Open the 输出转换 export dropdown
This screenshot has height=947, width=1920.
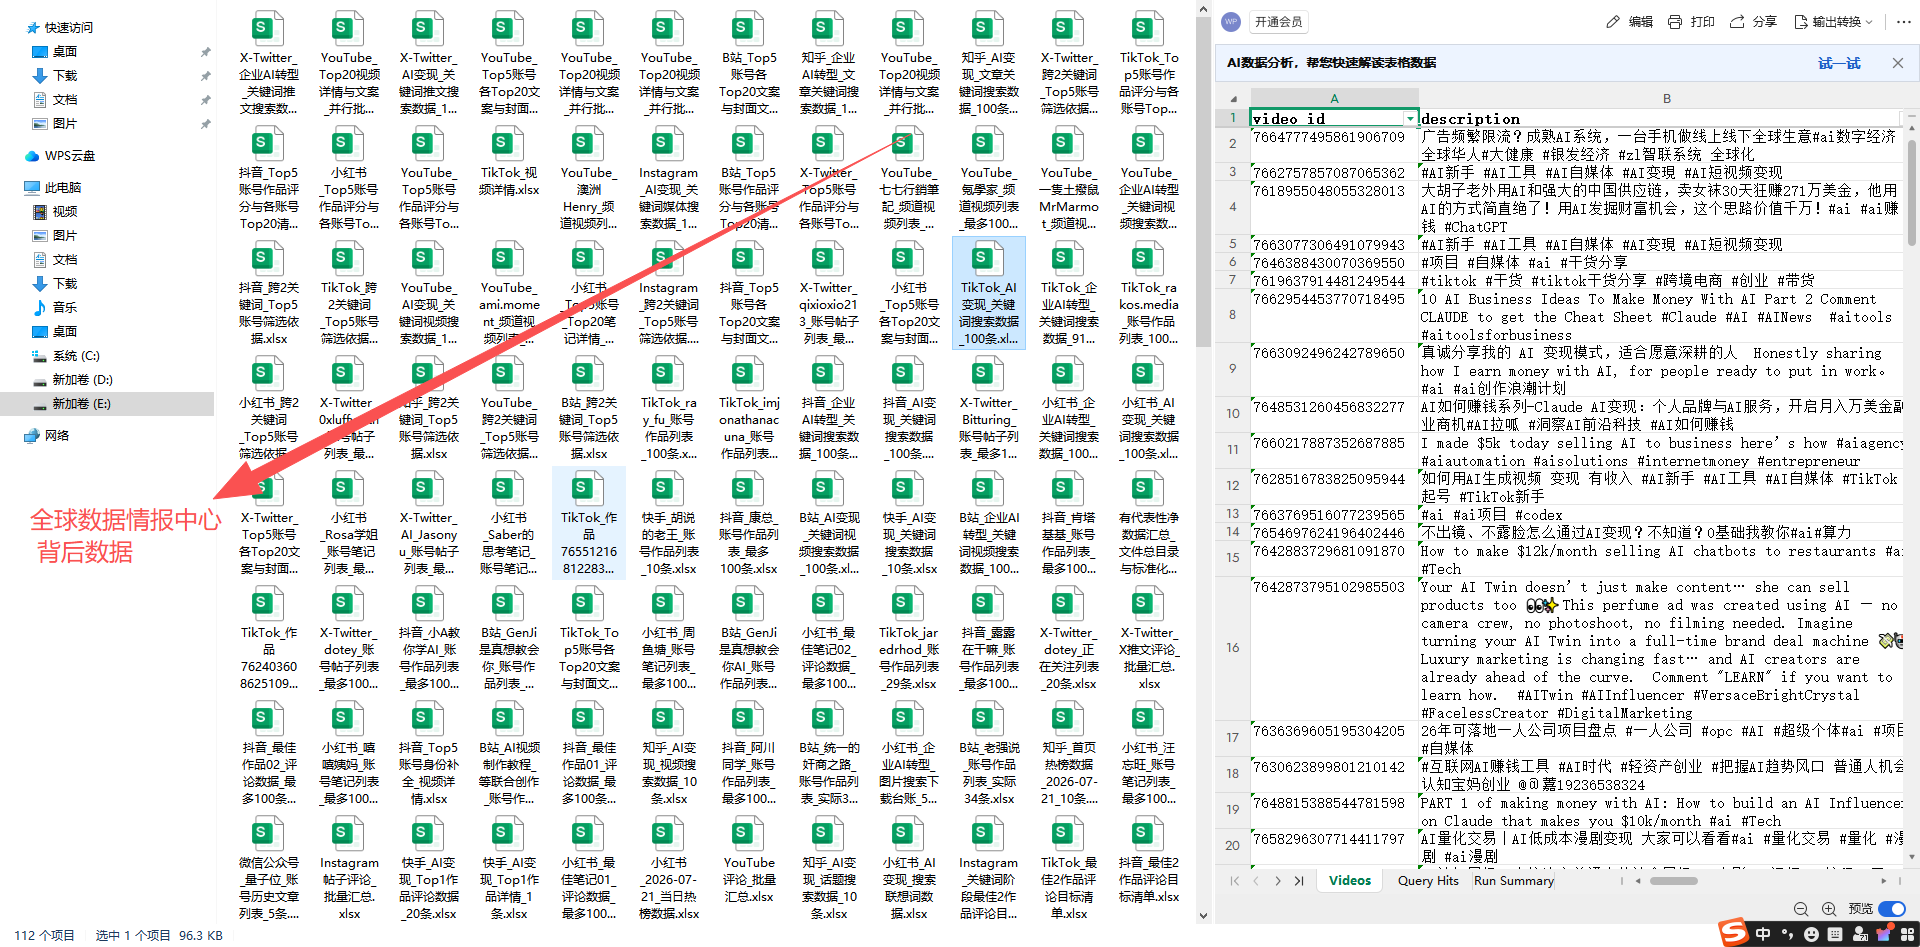[1834, 21]
